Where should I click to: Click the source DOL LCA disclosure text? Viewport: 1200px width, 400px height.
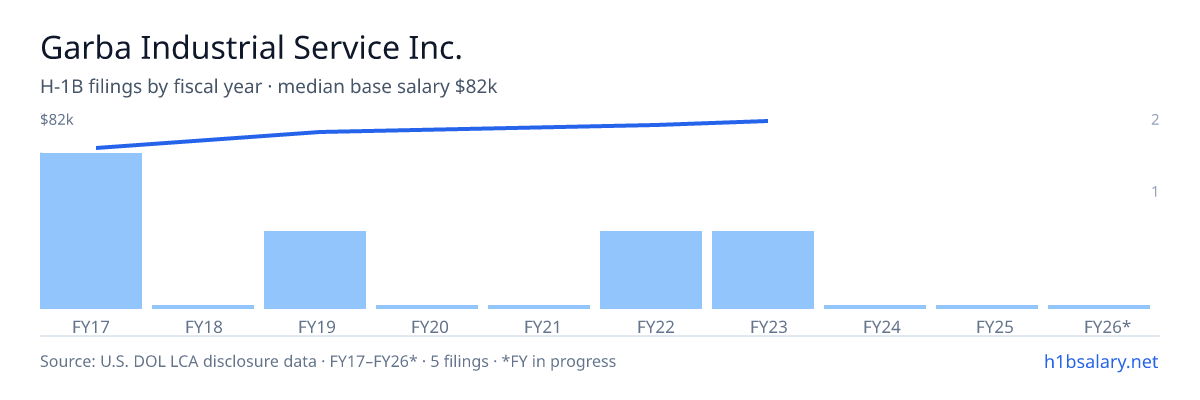click(x=328, y=361)
